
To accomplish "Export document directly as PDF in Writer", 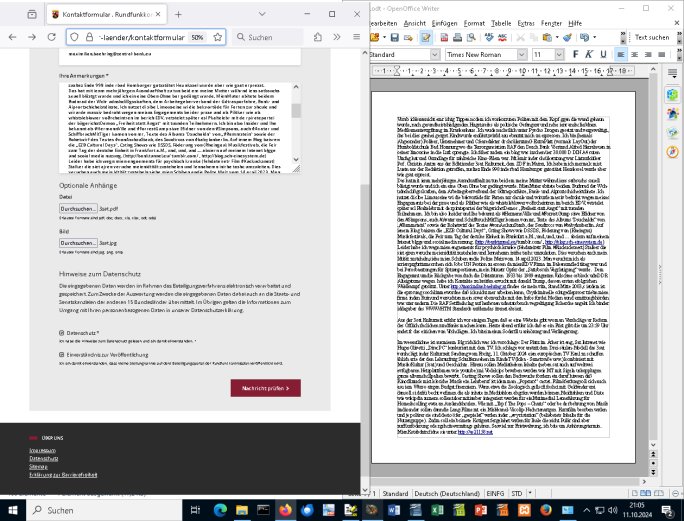I will pyautogui.click(x=444, y=38).
